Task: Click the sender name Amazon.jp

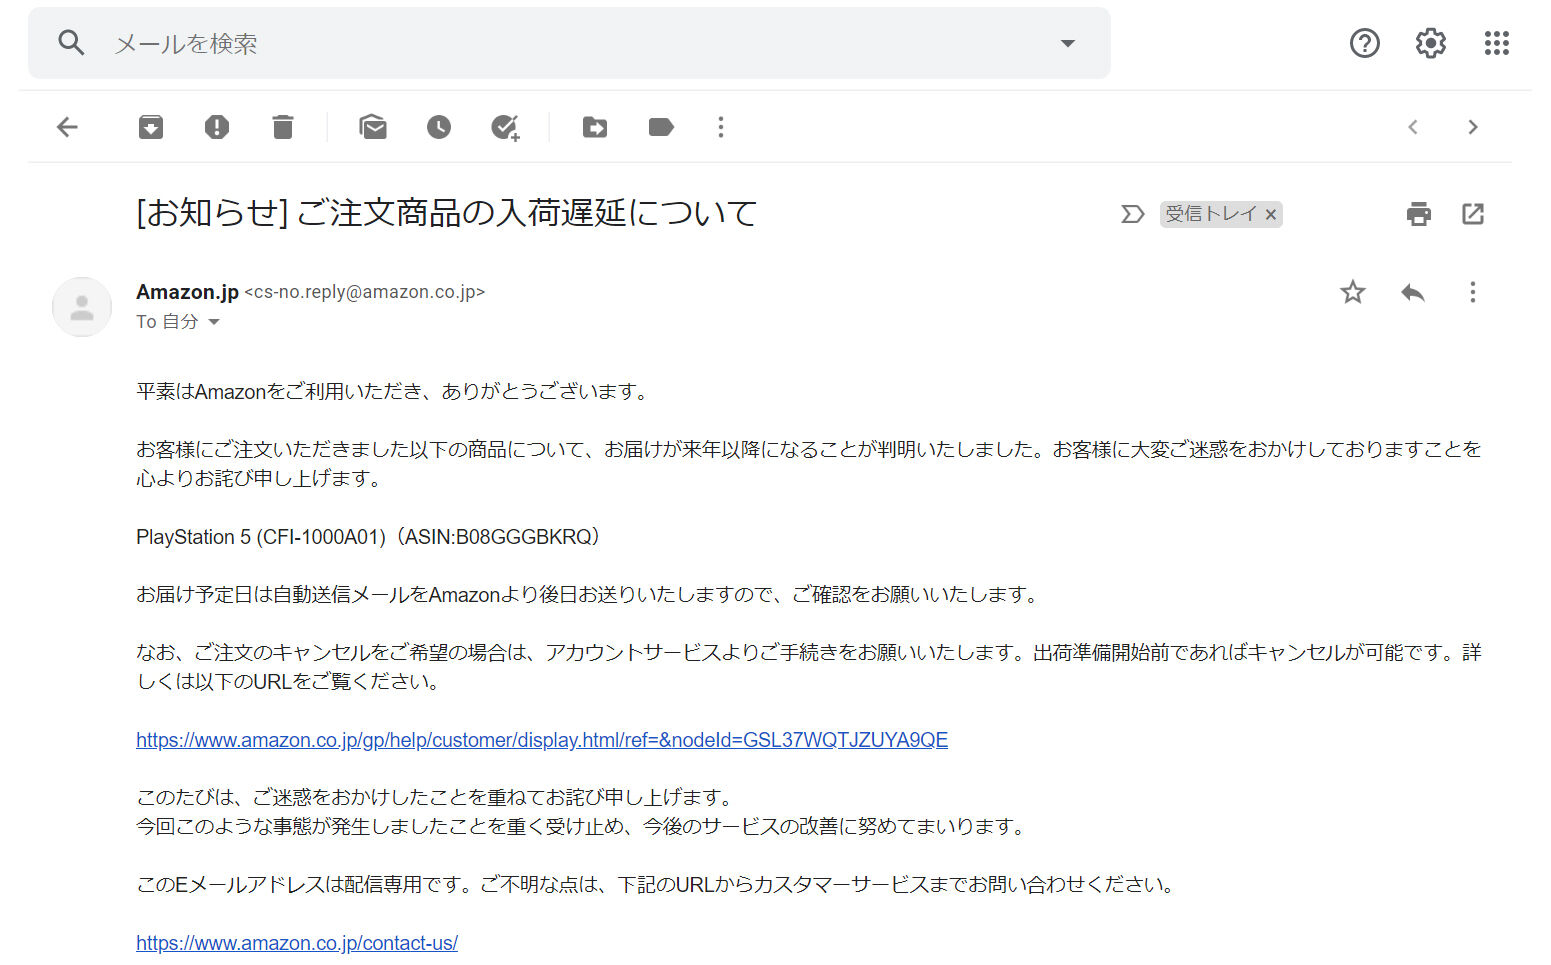Action: tap(187, 292)
